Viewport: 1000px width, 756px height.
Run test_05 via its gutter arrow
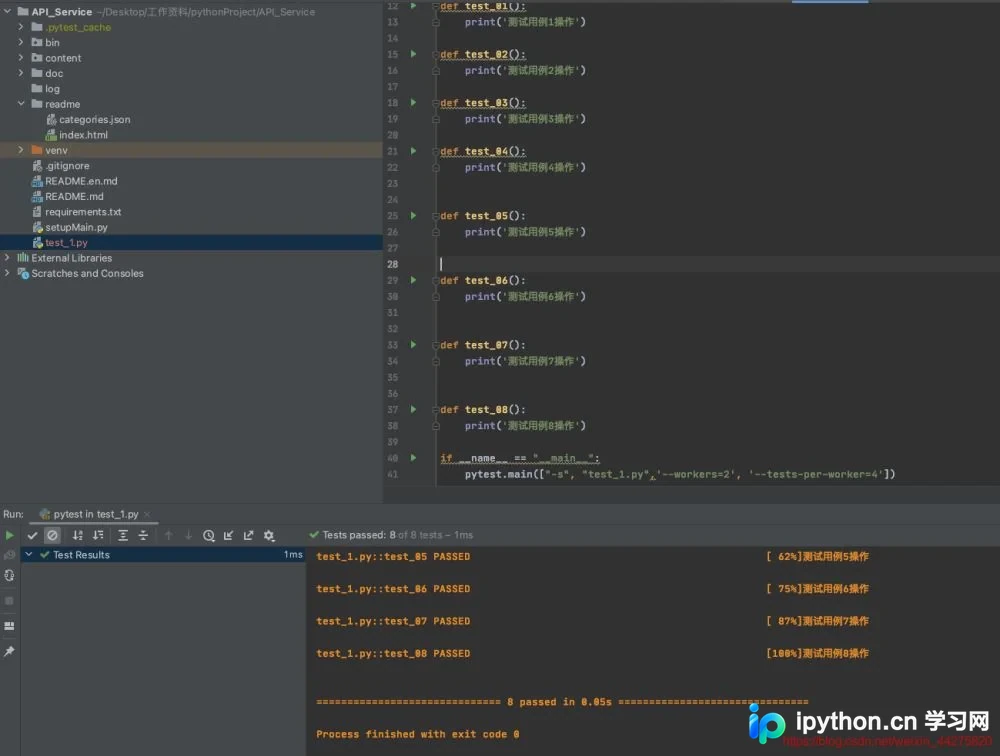[413, 216]
